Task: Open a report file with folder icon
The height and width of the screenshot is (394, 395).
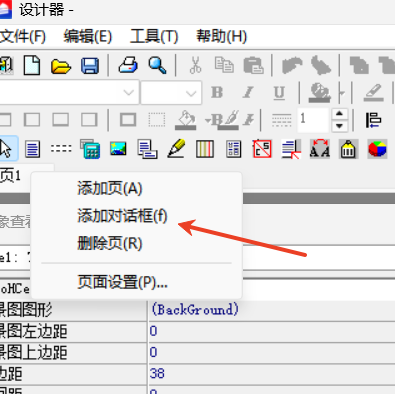Action: coord(61,66)
